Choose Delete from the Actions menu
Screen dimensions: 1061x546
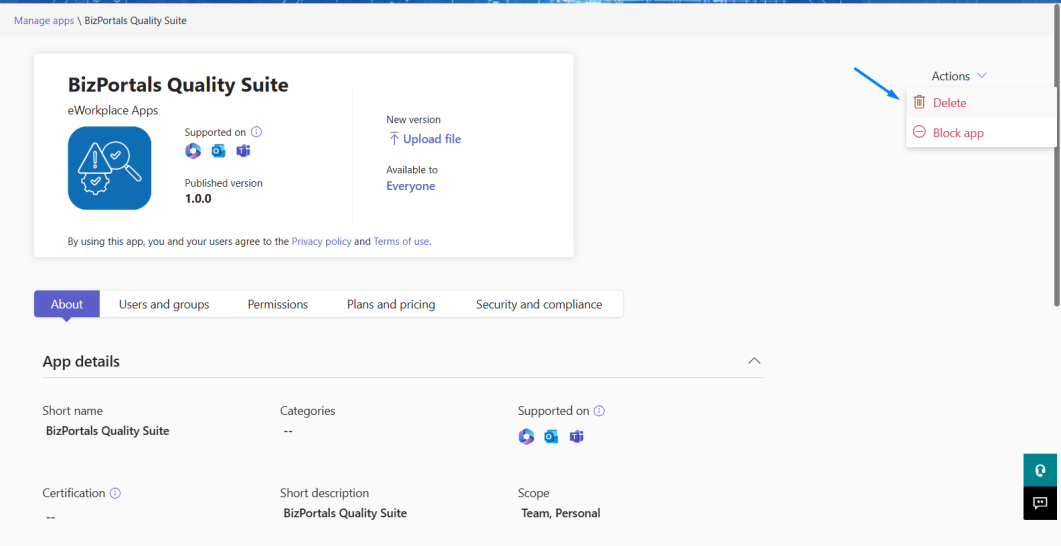pos(981,103)
